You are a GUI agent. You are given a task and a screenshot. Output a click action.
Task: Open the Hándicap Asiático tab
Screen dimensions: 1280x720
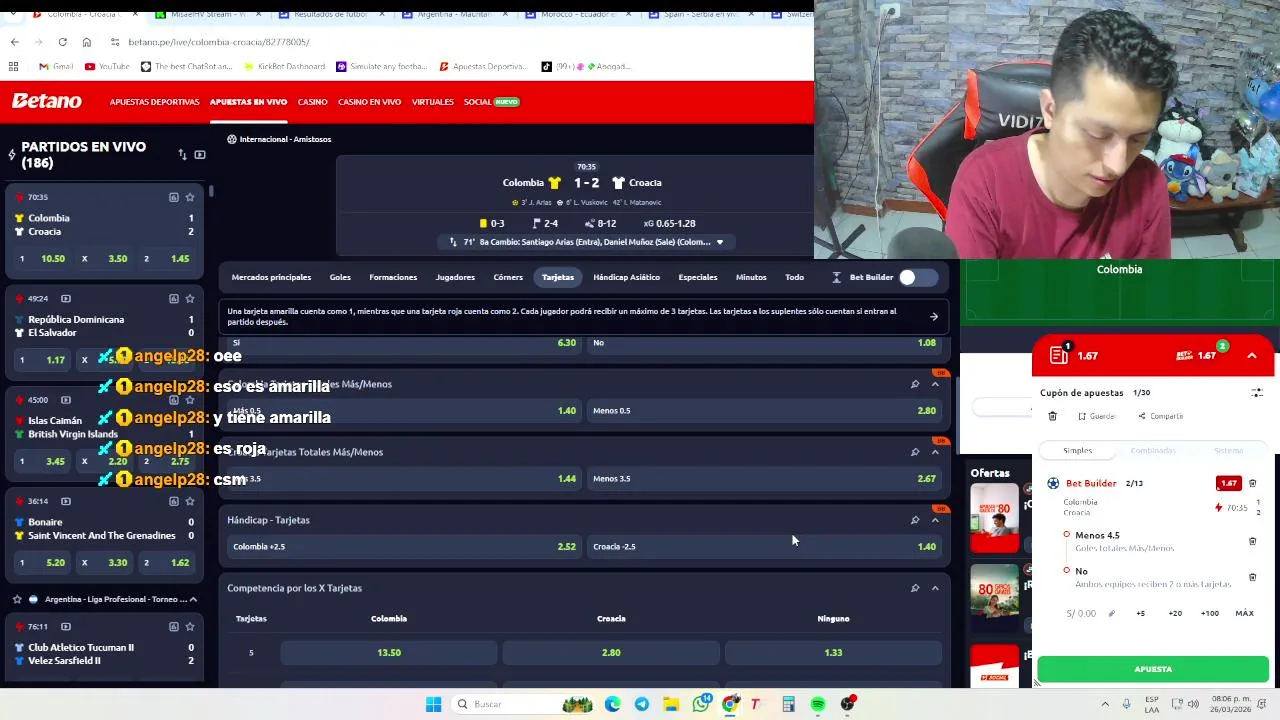tap(626, 277)
